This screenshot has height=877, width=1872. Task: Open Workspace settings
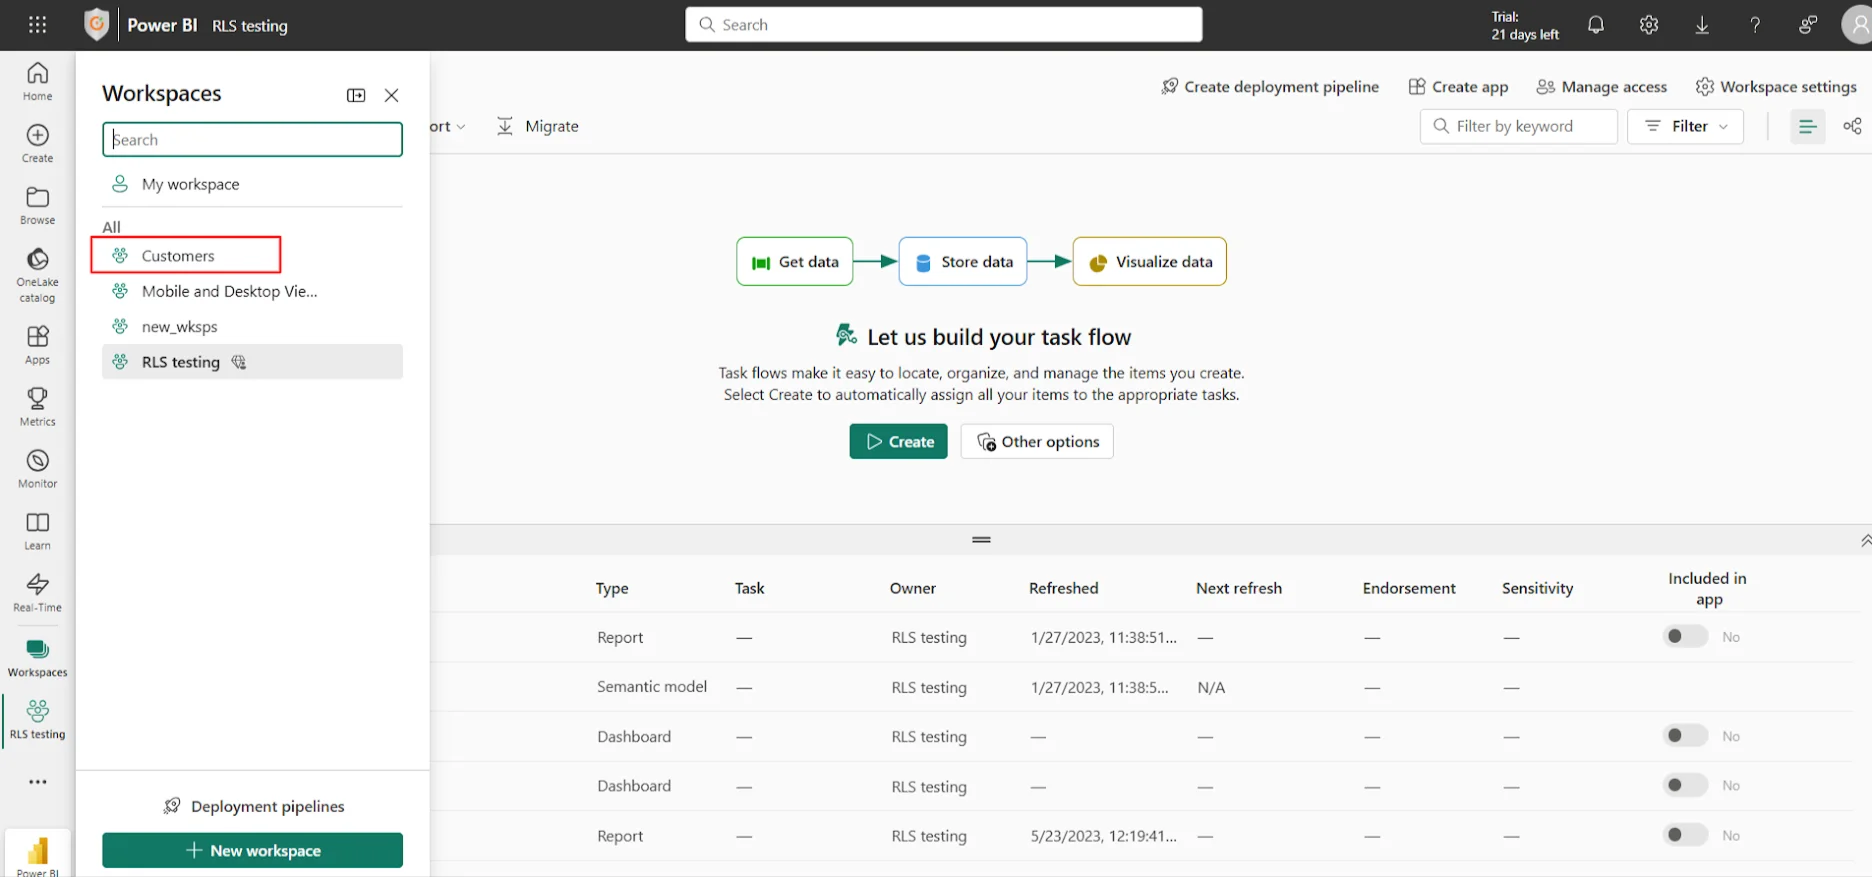tap(1776, 87)
